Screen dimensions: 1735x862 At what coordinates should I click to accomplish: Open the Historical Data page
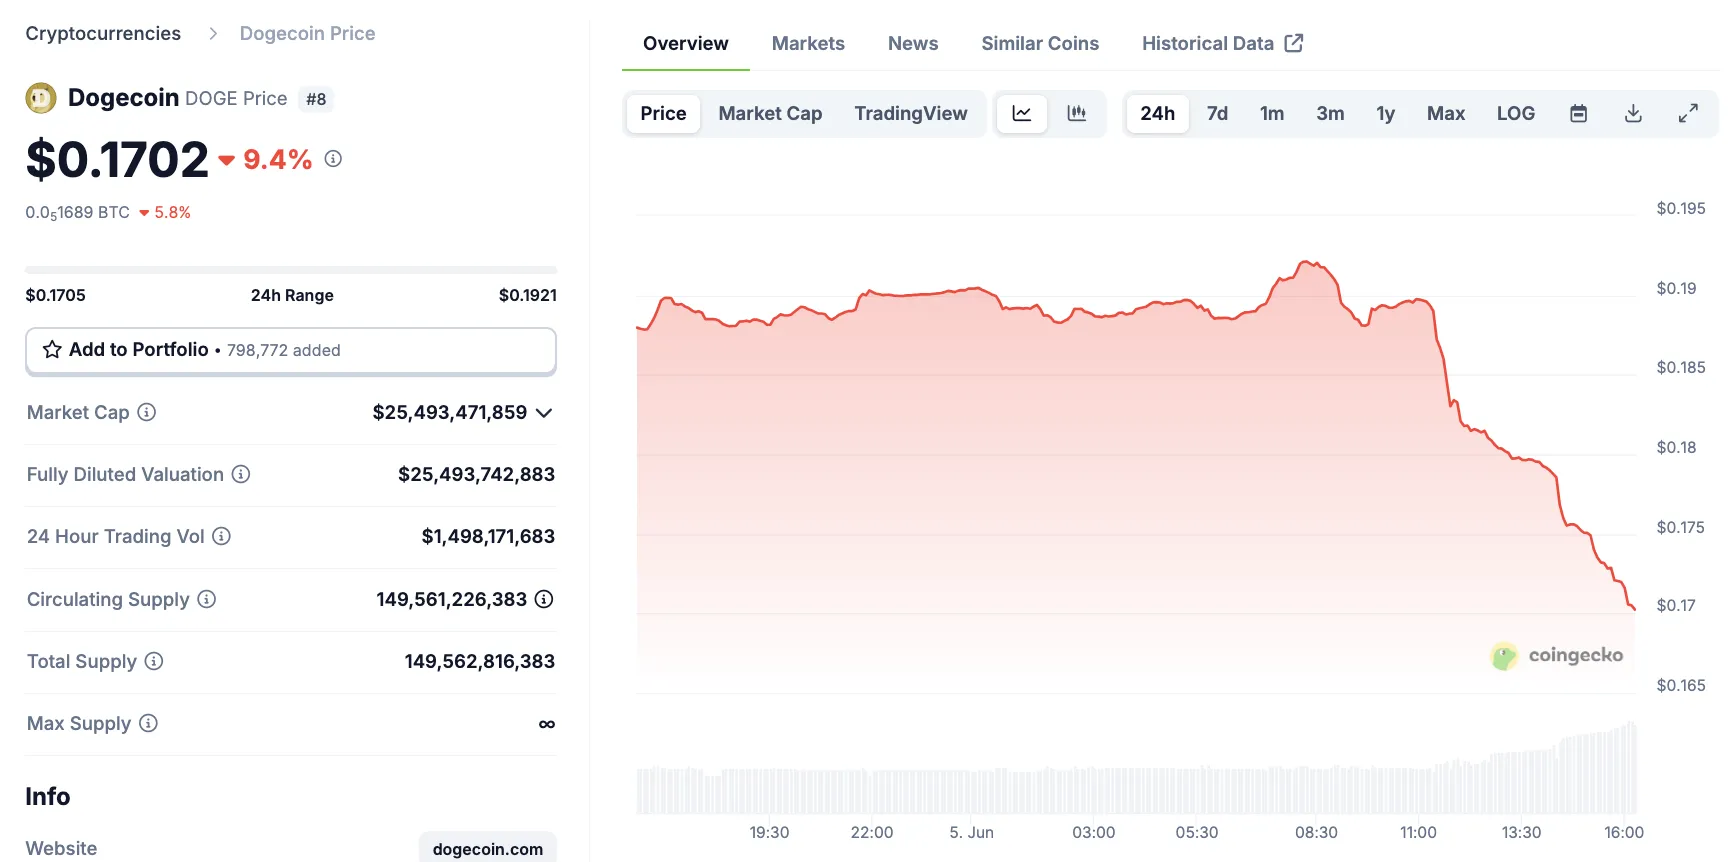pyautogui.click(x=1208, y=43)
